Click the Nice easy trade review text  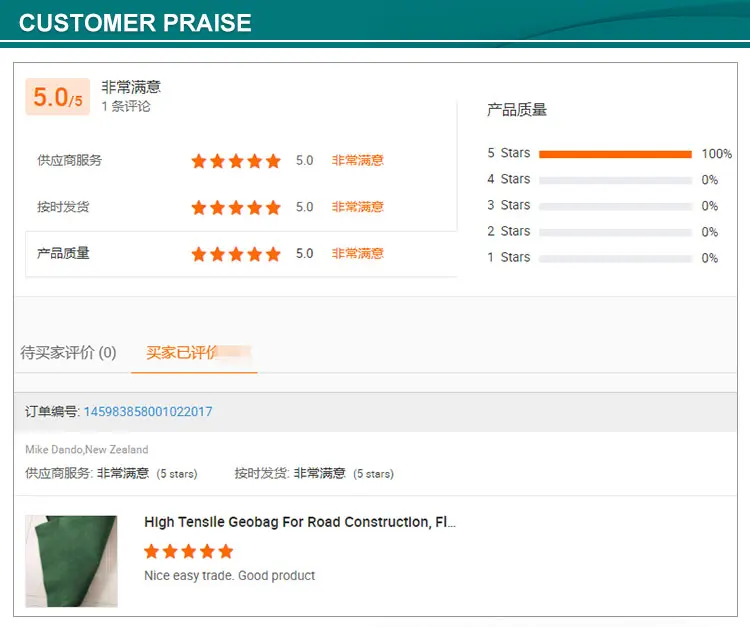pos(229,576)
